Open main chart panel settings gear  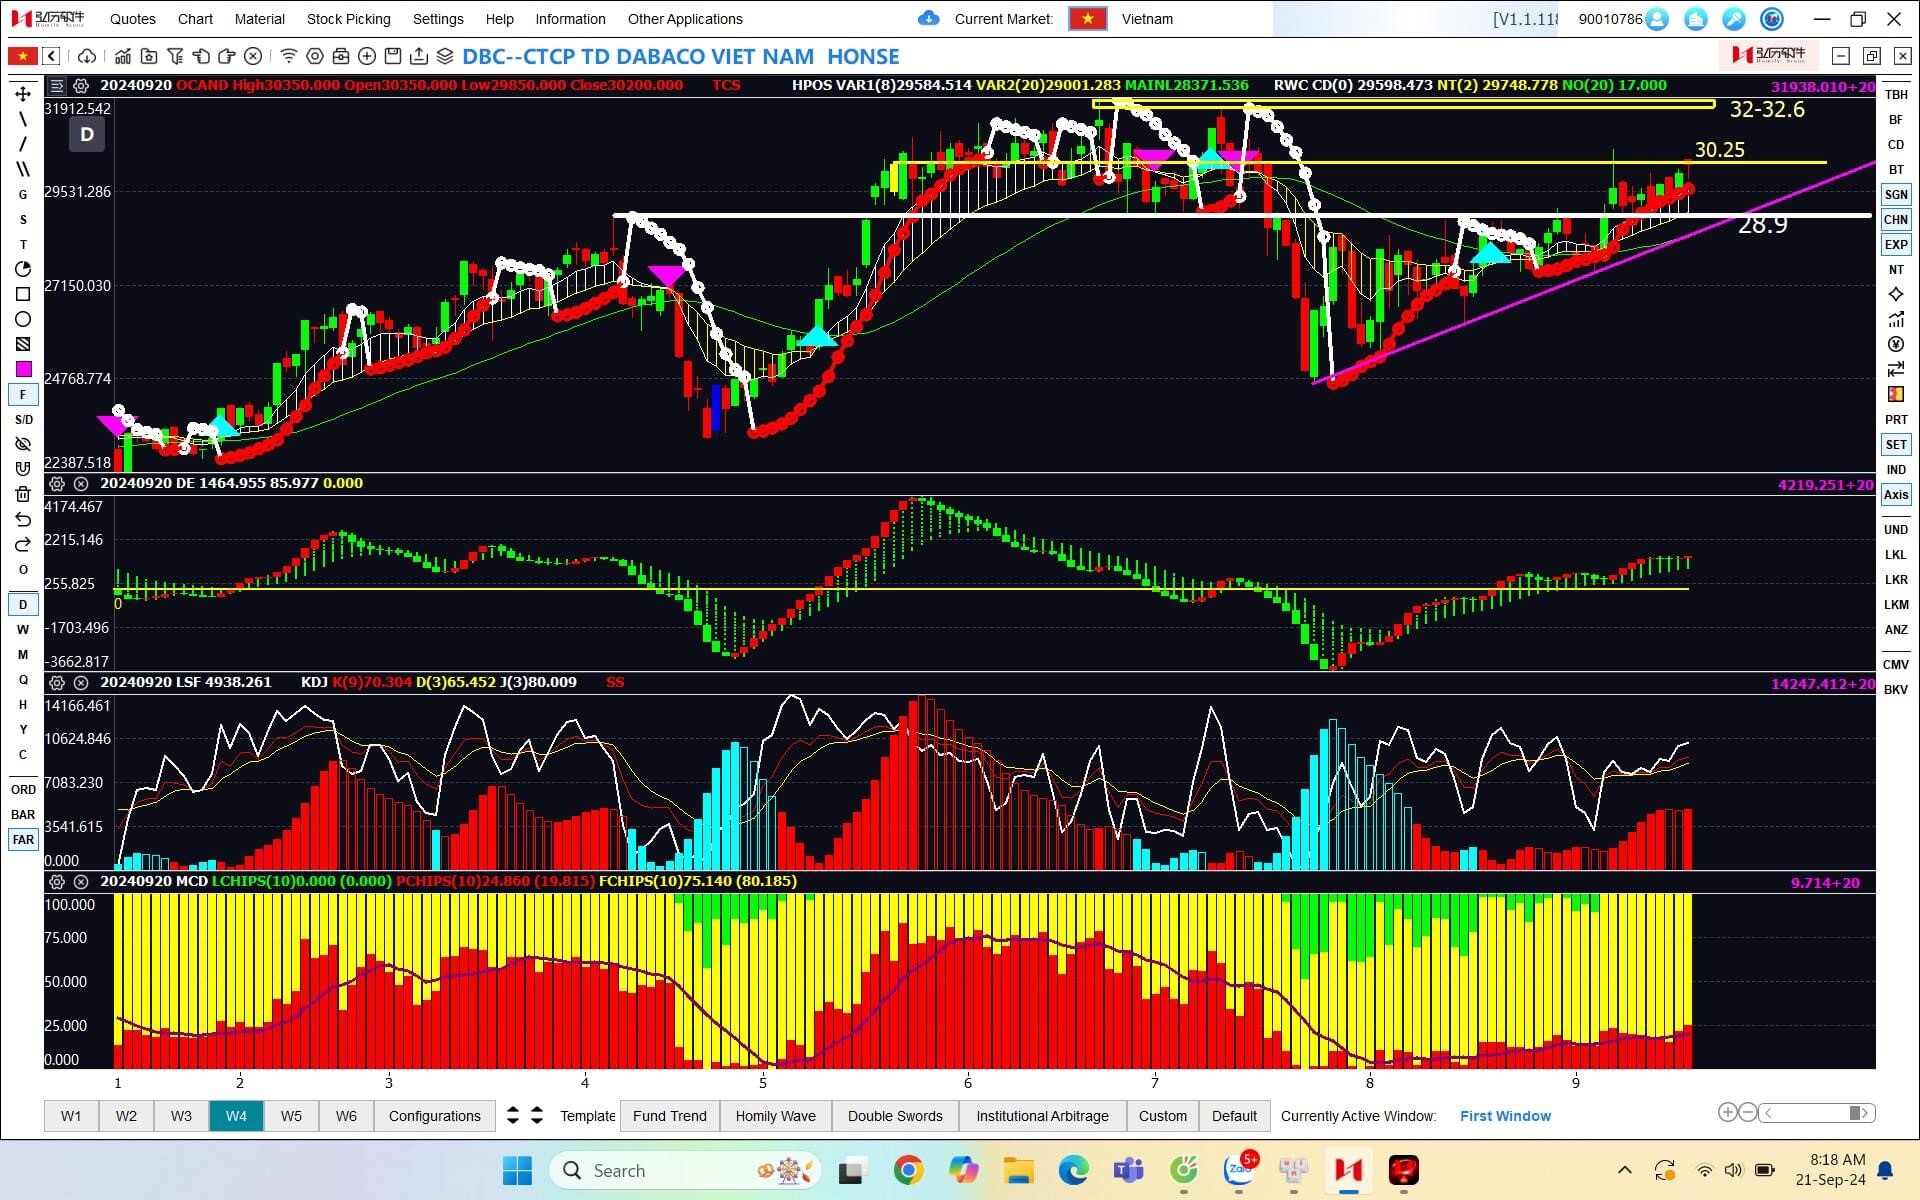point(81,85)
